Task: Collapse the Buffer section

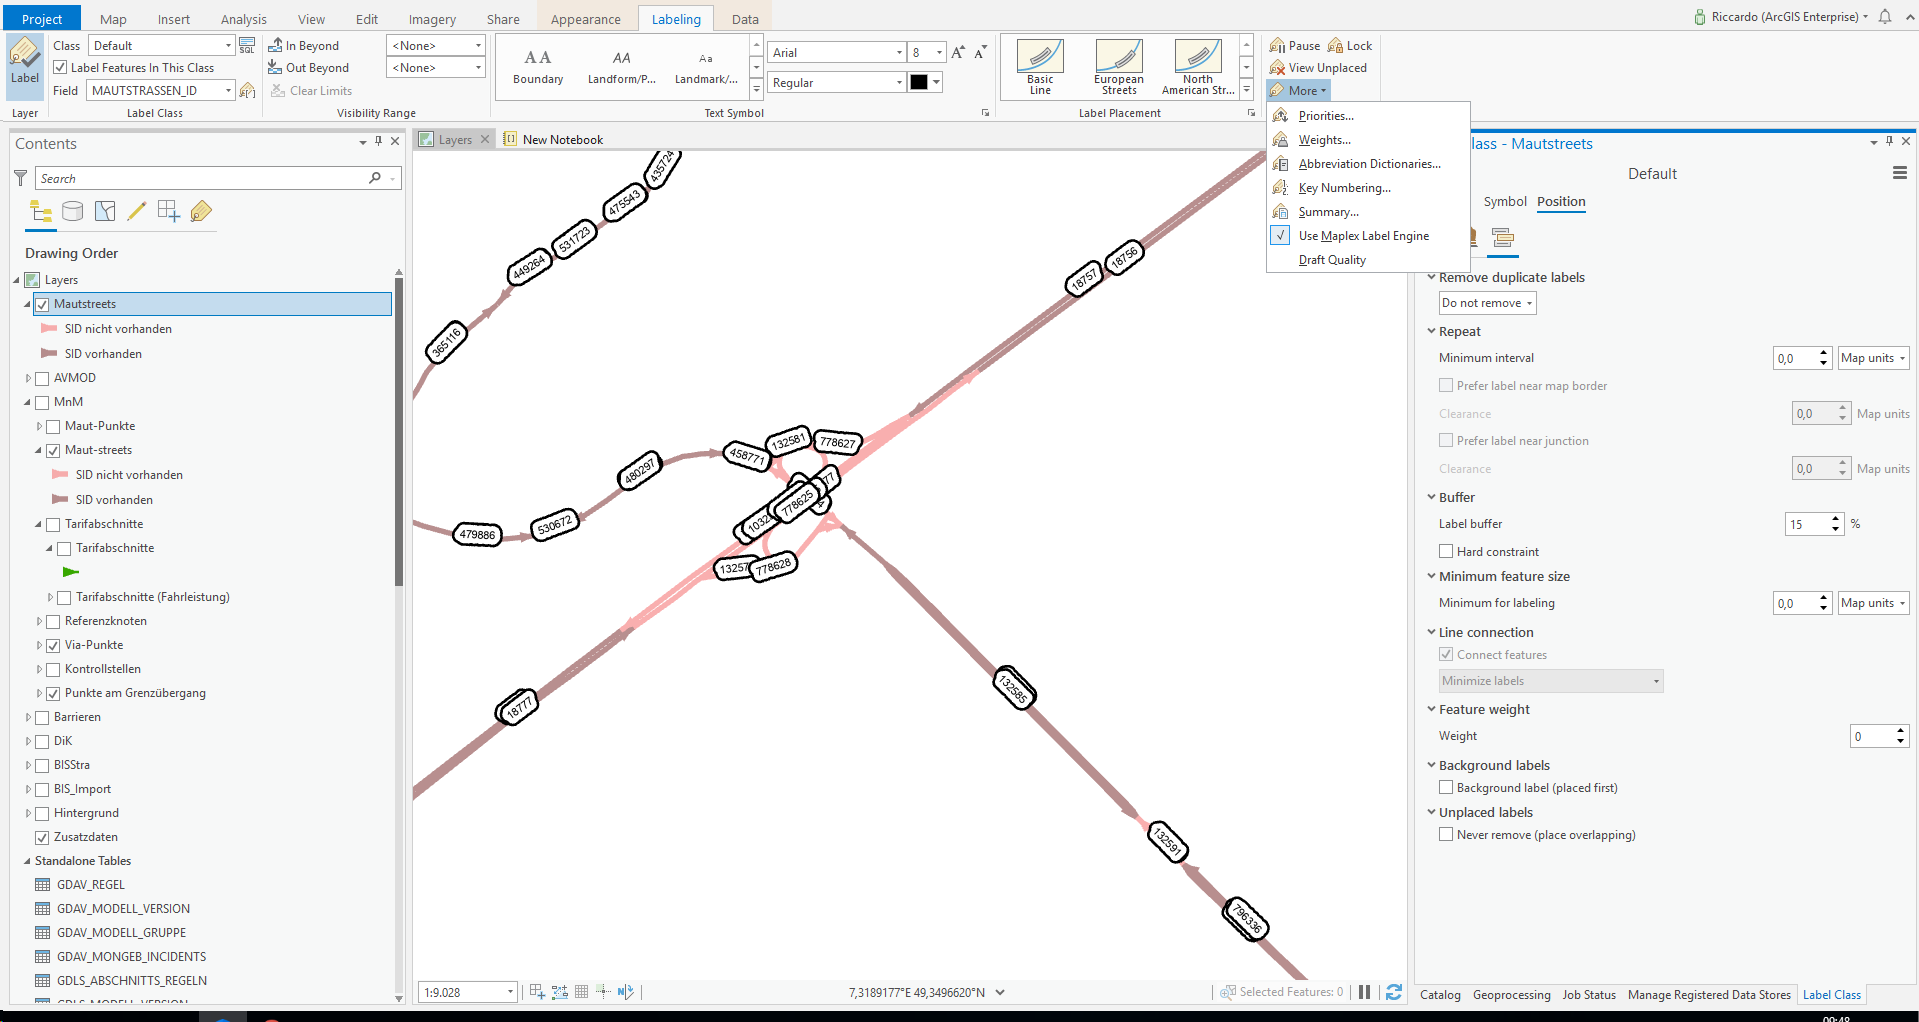Action: point(1432,497)
